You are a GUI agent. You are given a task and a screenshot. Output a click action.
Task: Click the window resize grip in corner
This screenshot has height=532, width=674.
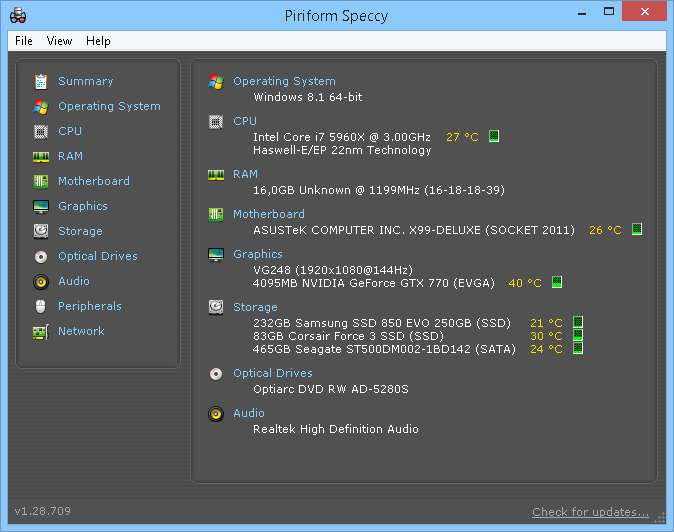pyautogui.click(x=659, y=517)
